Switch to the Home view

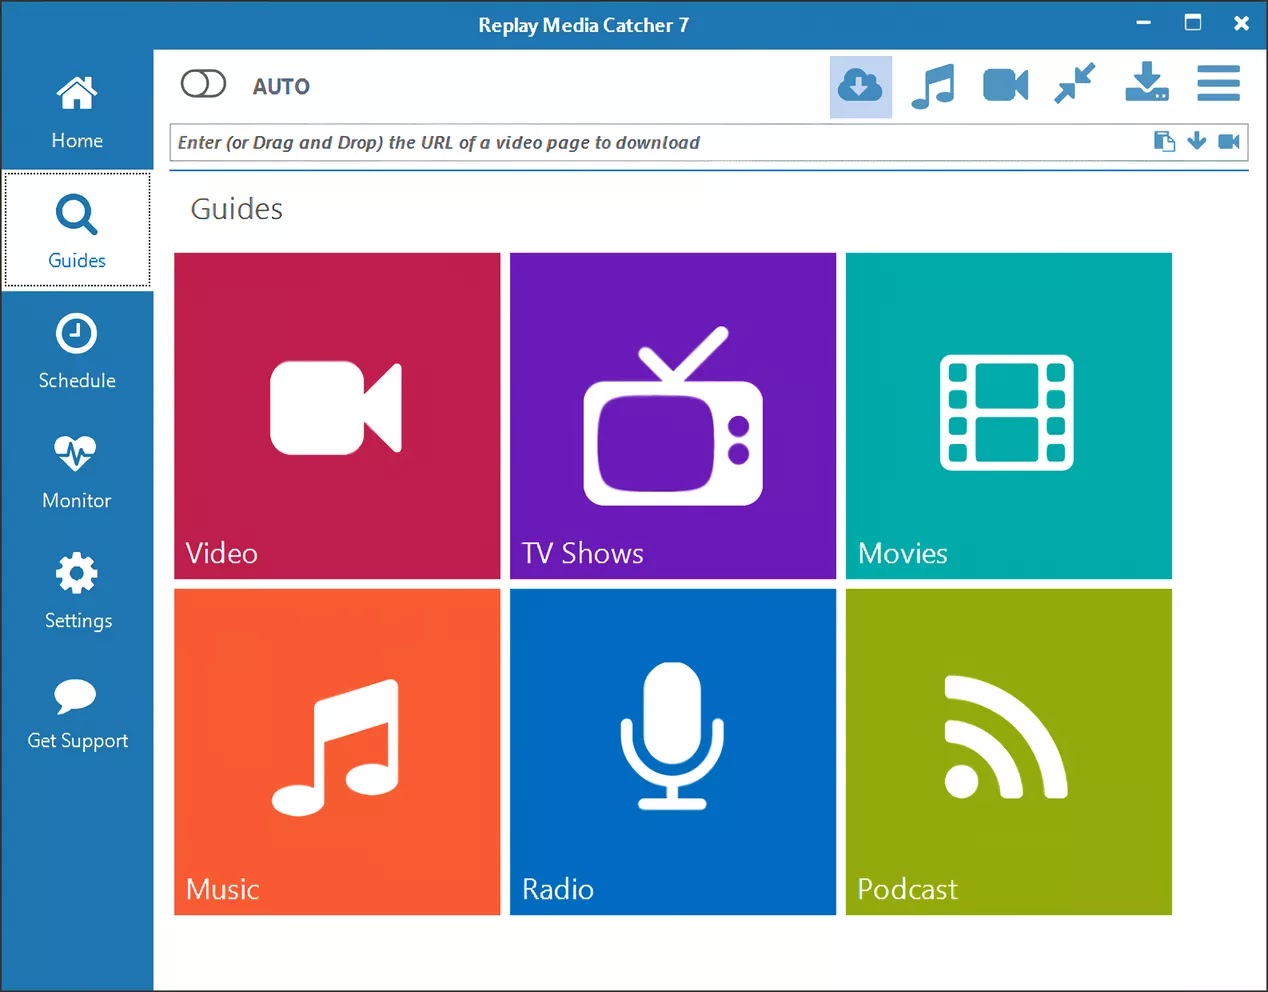coord(77,110)
